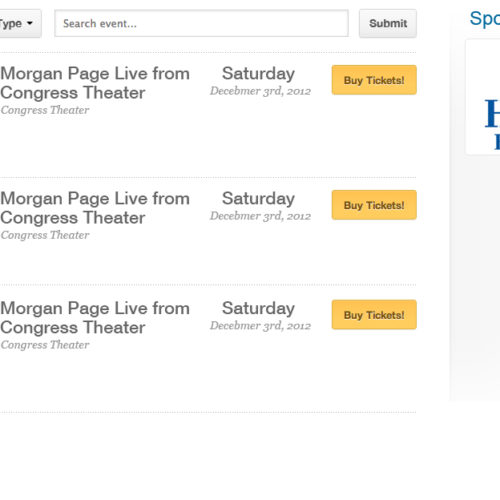Open third Morgan Page Live event title
The height and width of the screenshot is (500, 500).
coord(95,318)
